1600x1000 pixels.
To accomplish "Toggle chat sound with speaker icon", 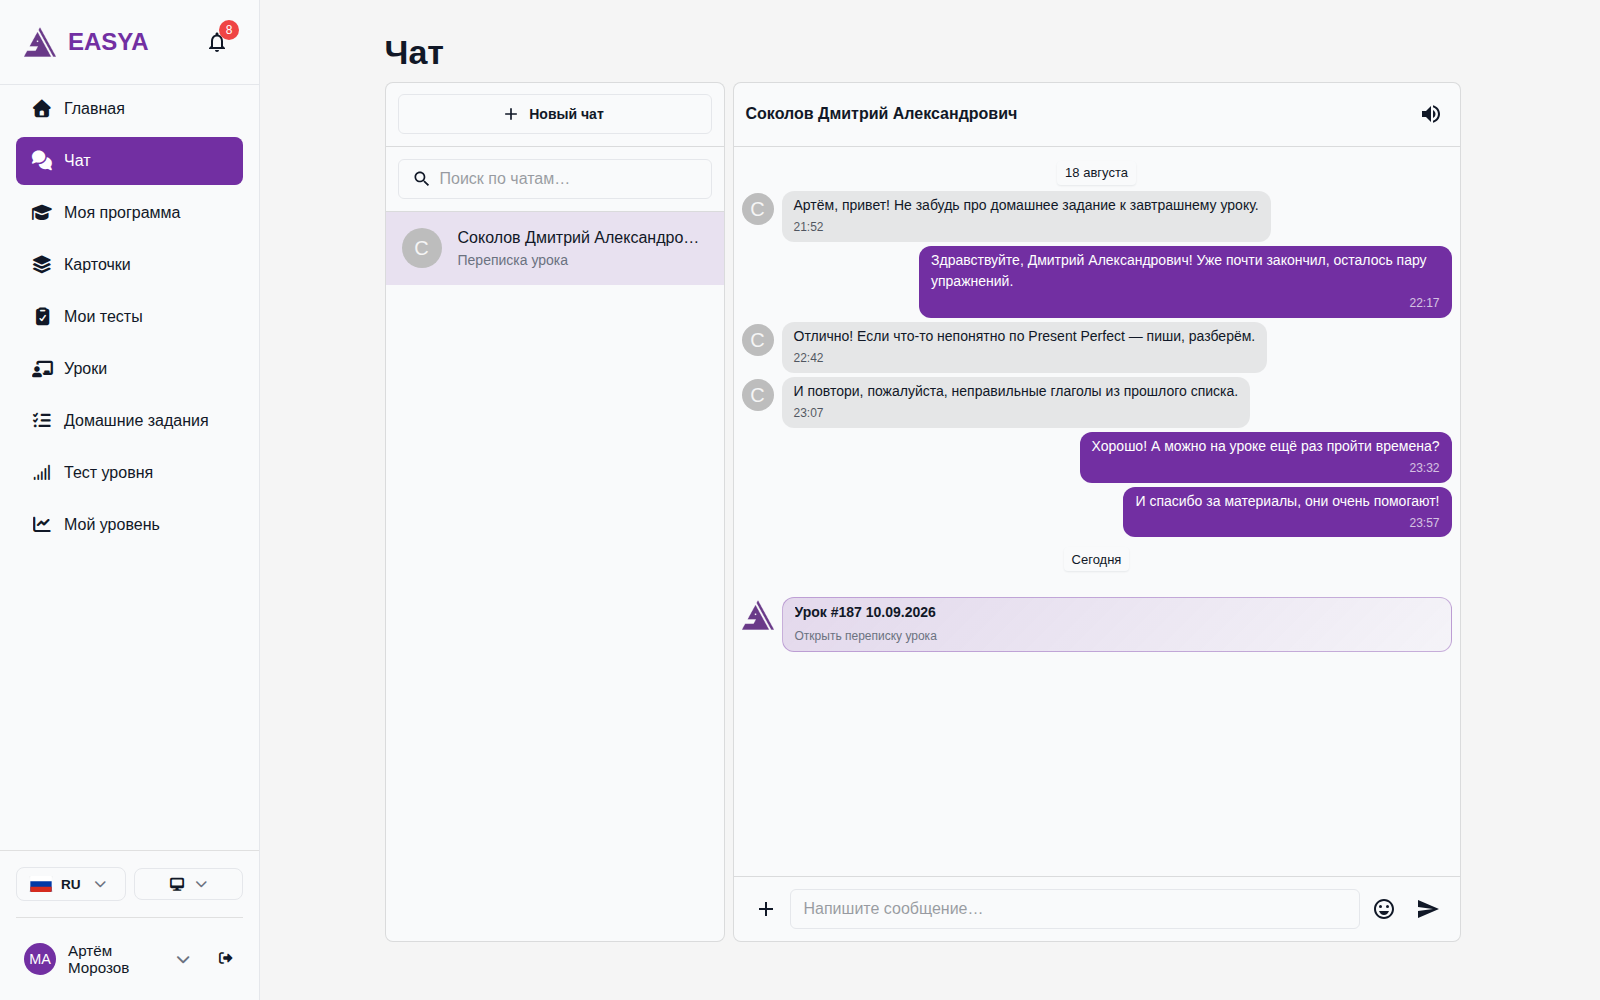I will point(1431,114).
